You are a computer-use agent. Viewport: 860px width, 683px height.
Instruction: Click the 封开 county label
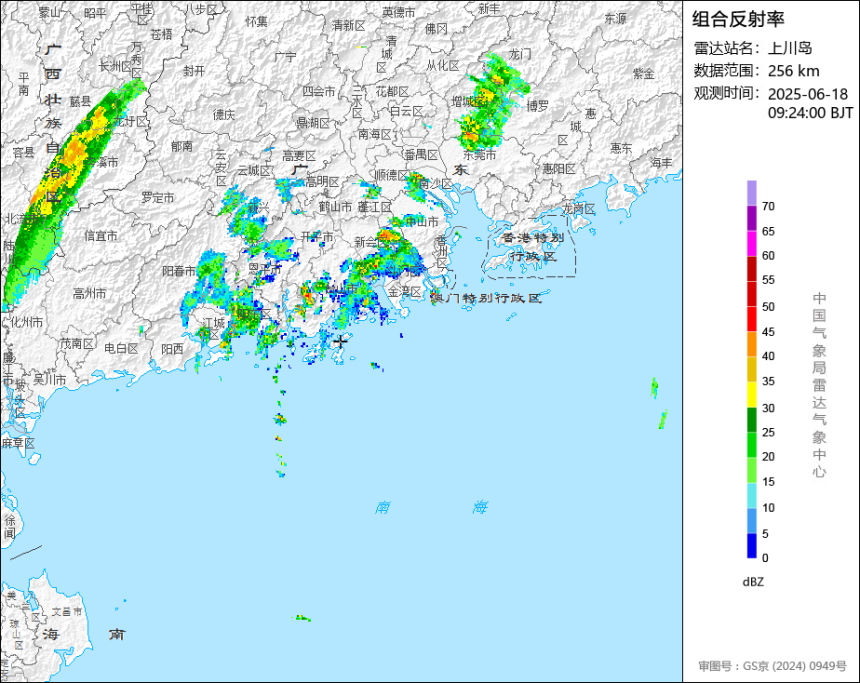click(x=194, y=71)
